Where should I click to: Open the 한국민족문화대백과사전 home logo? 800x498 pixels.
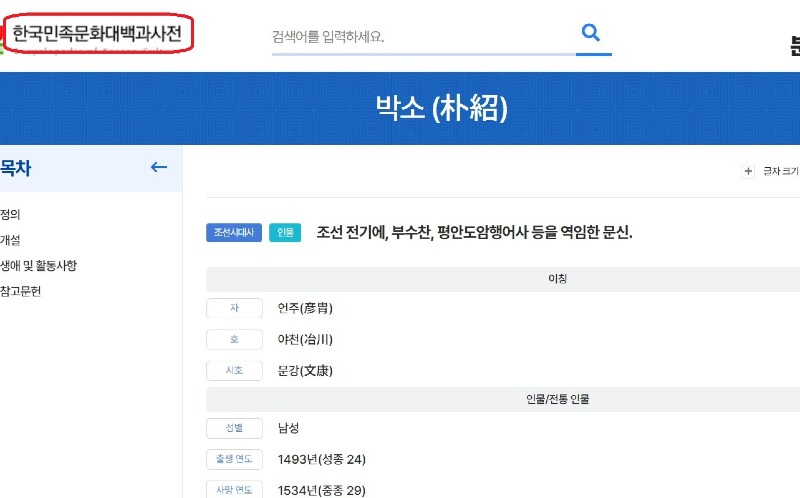click(97, 34)
